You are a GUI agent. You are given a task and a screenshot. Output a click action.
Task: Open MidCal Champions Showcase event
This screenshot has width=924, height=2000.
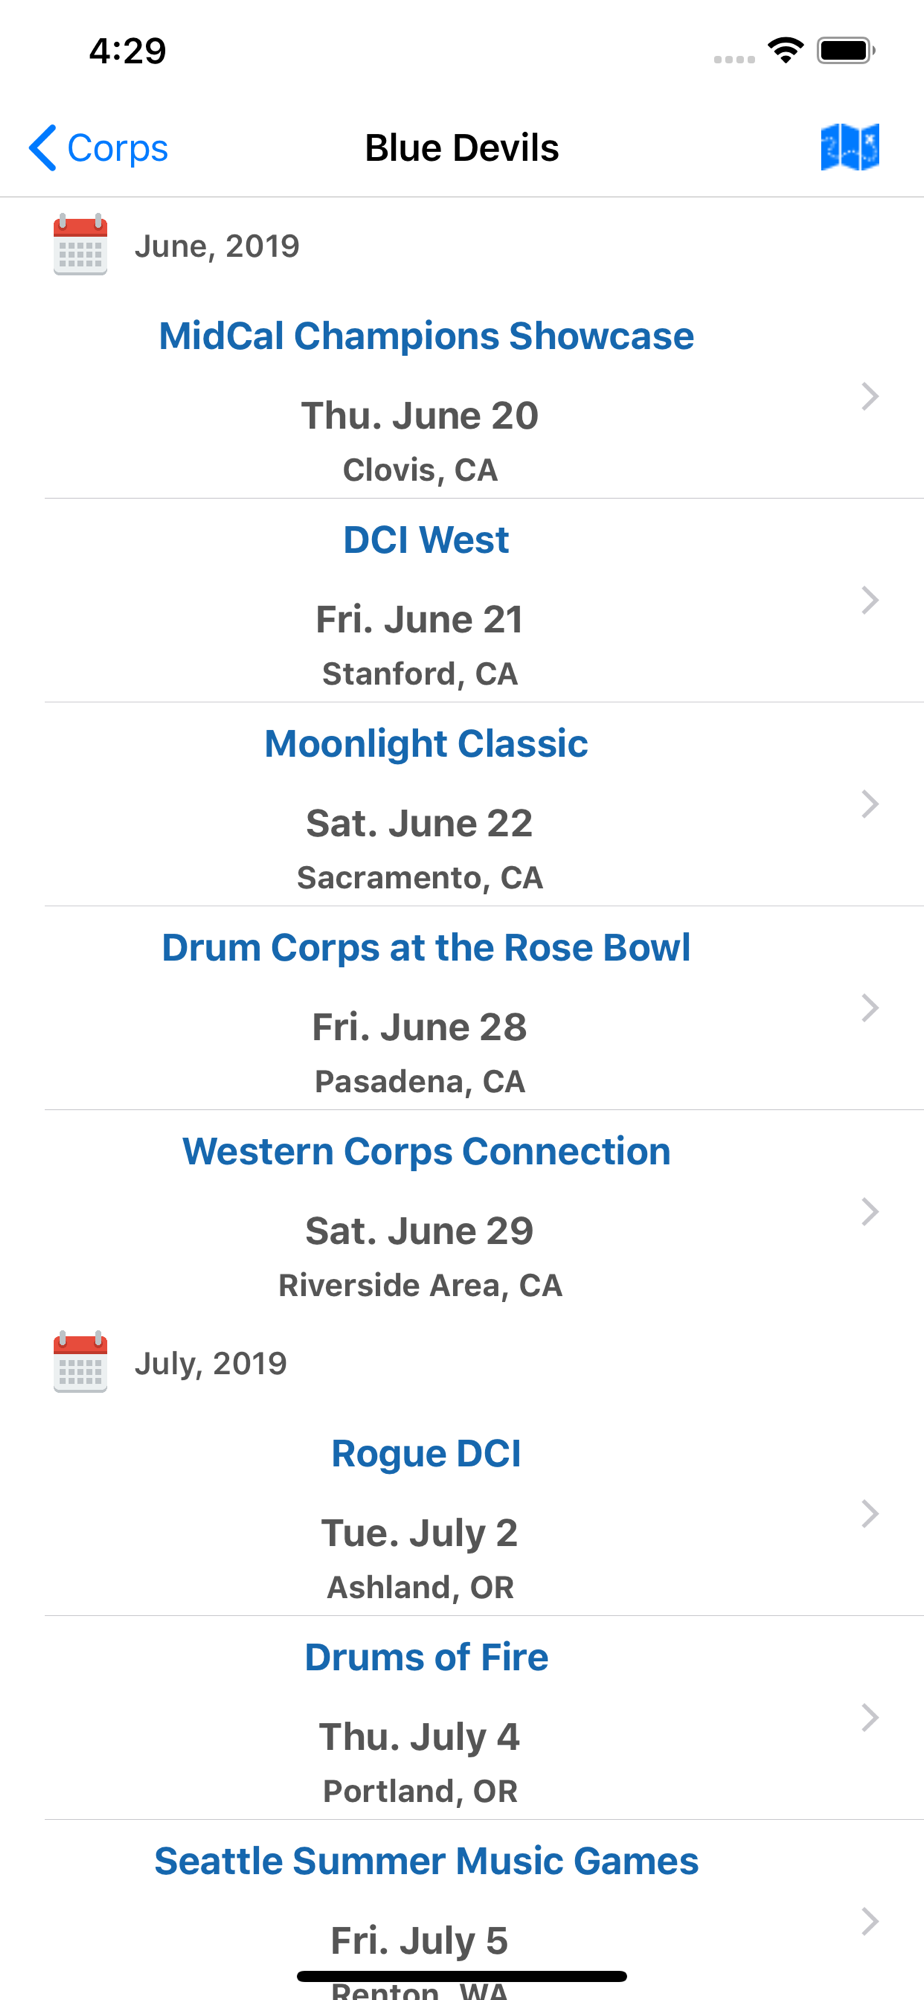(x=426, y=336)
